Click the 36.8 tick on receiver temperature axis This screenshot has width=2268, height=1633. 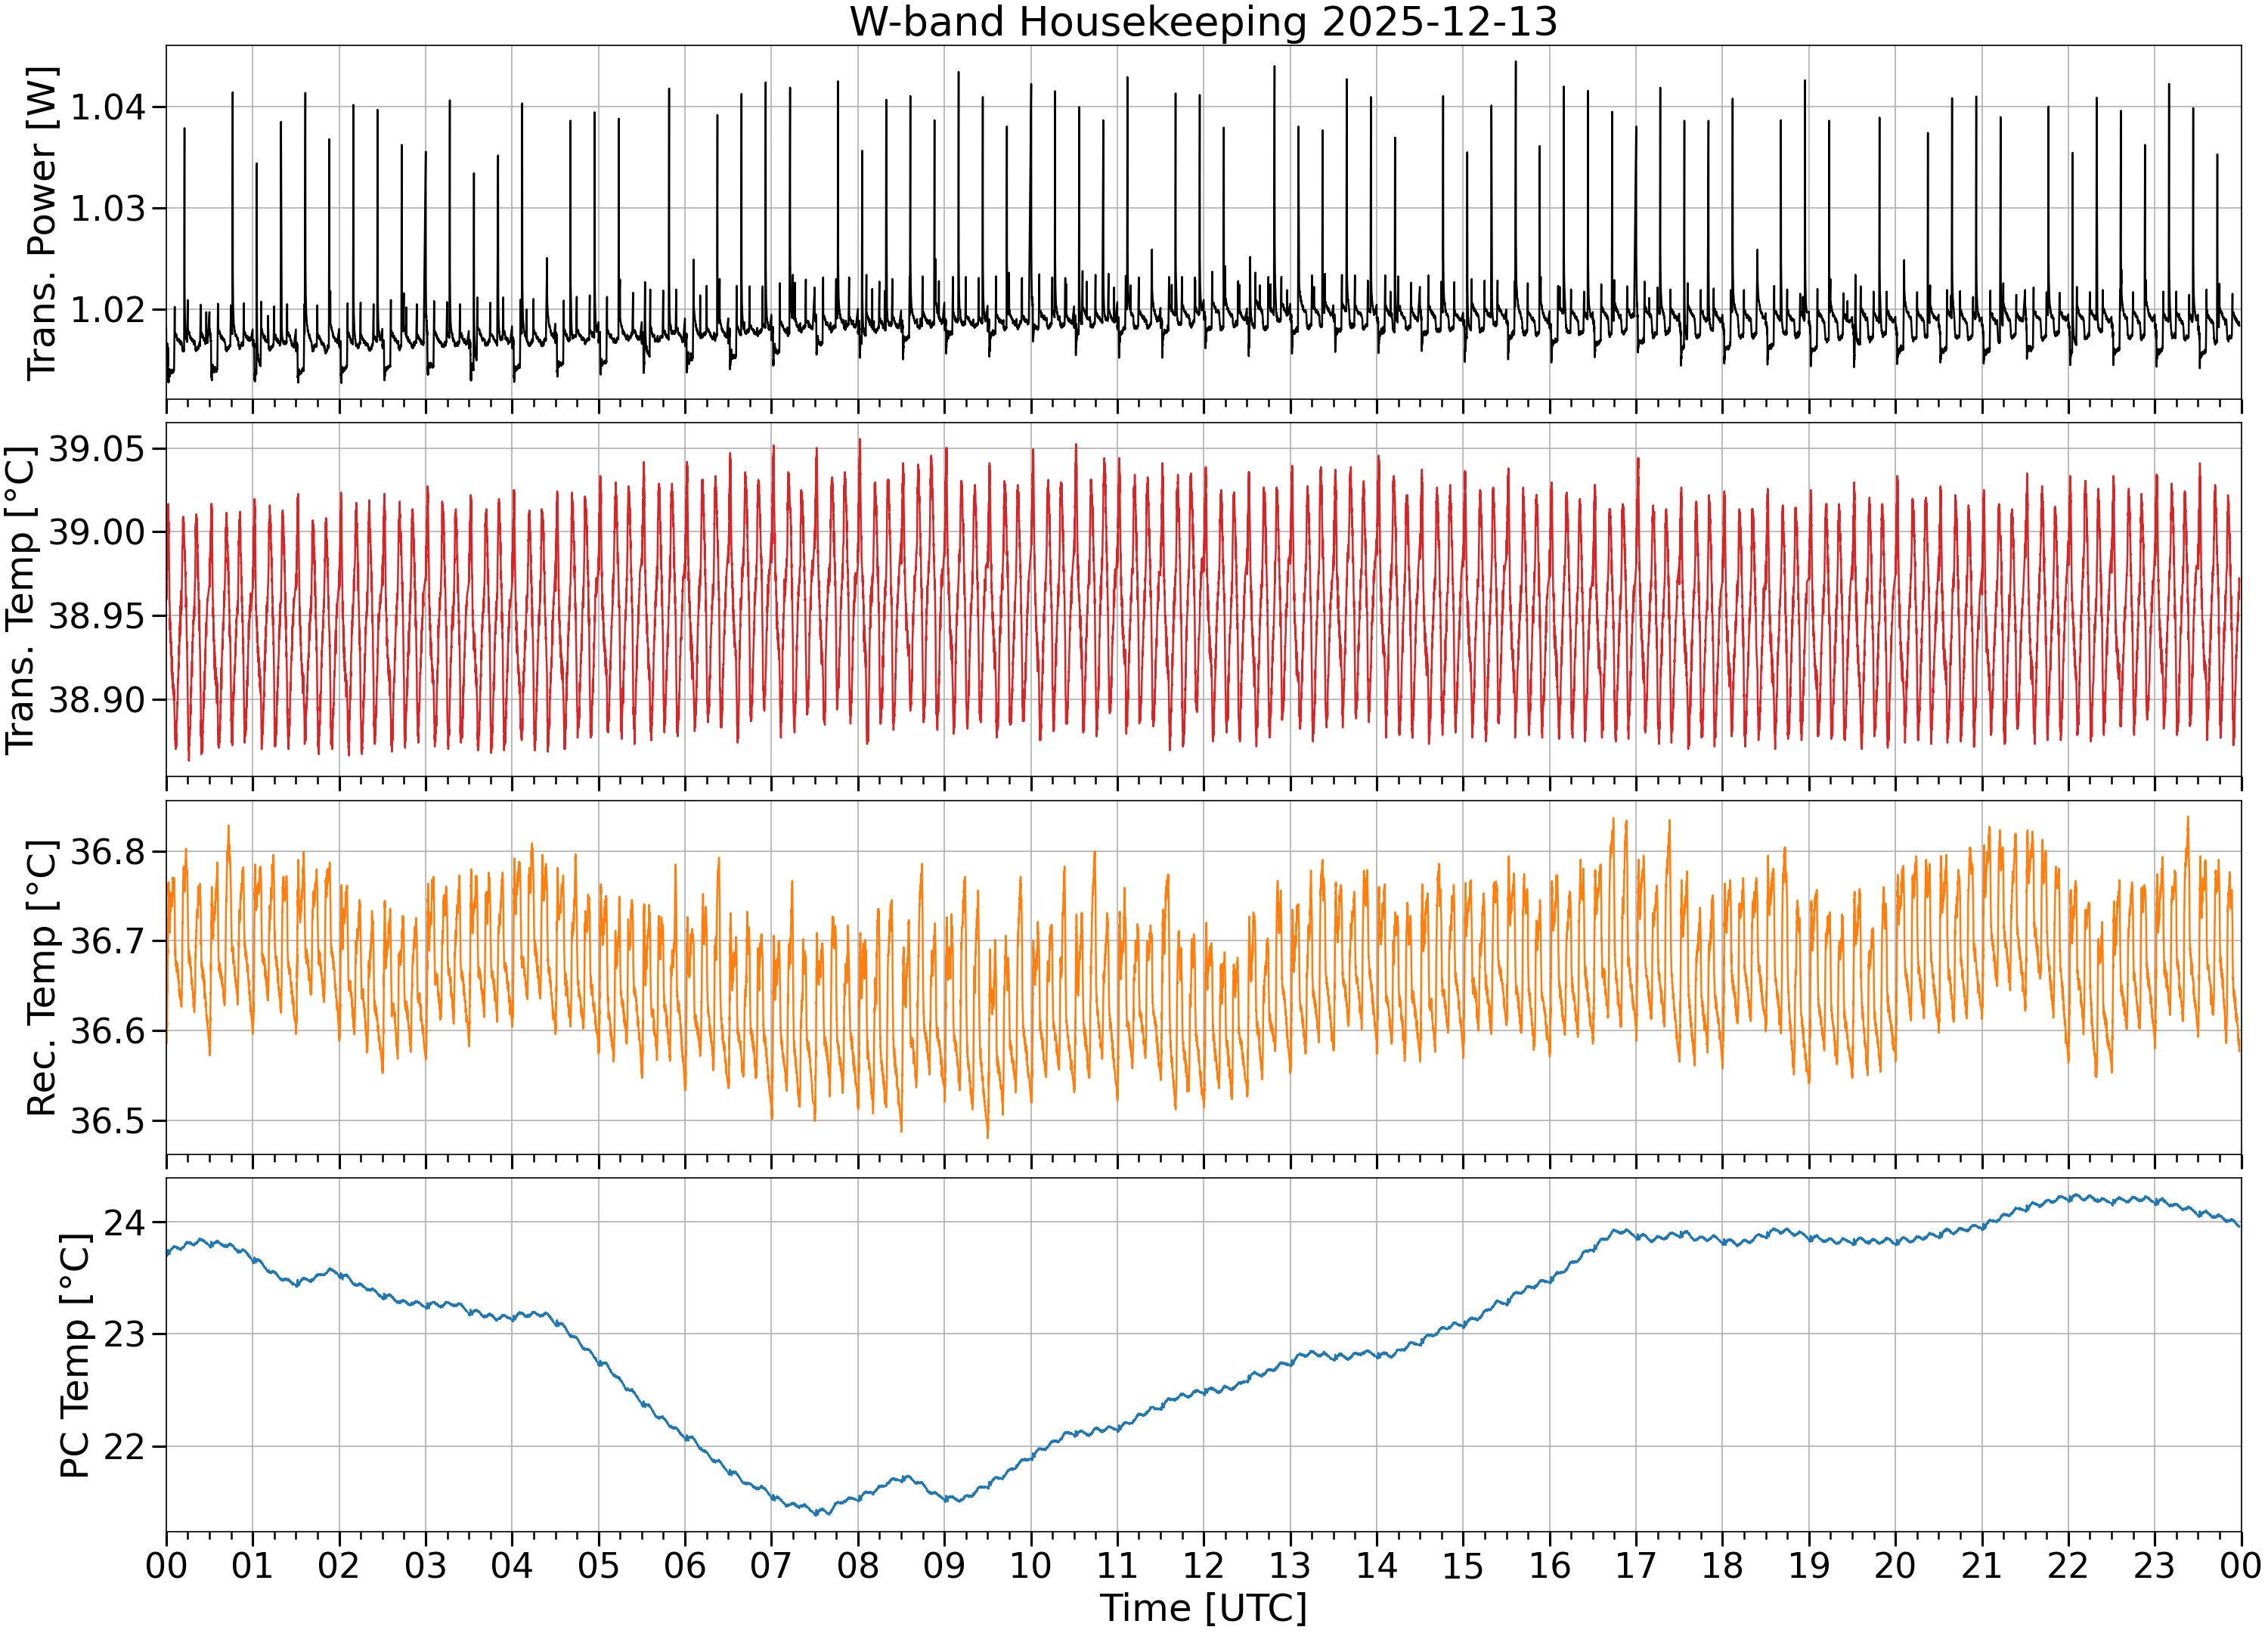pos(107,852)
